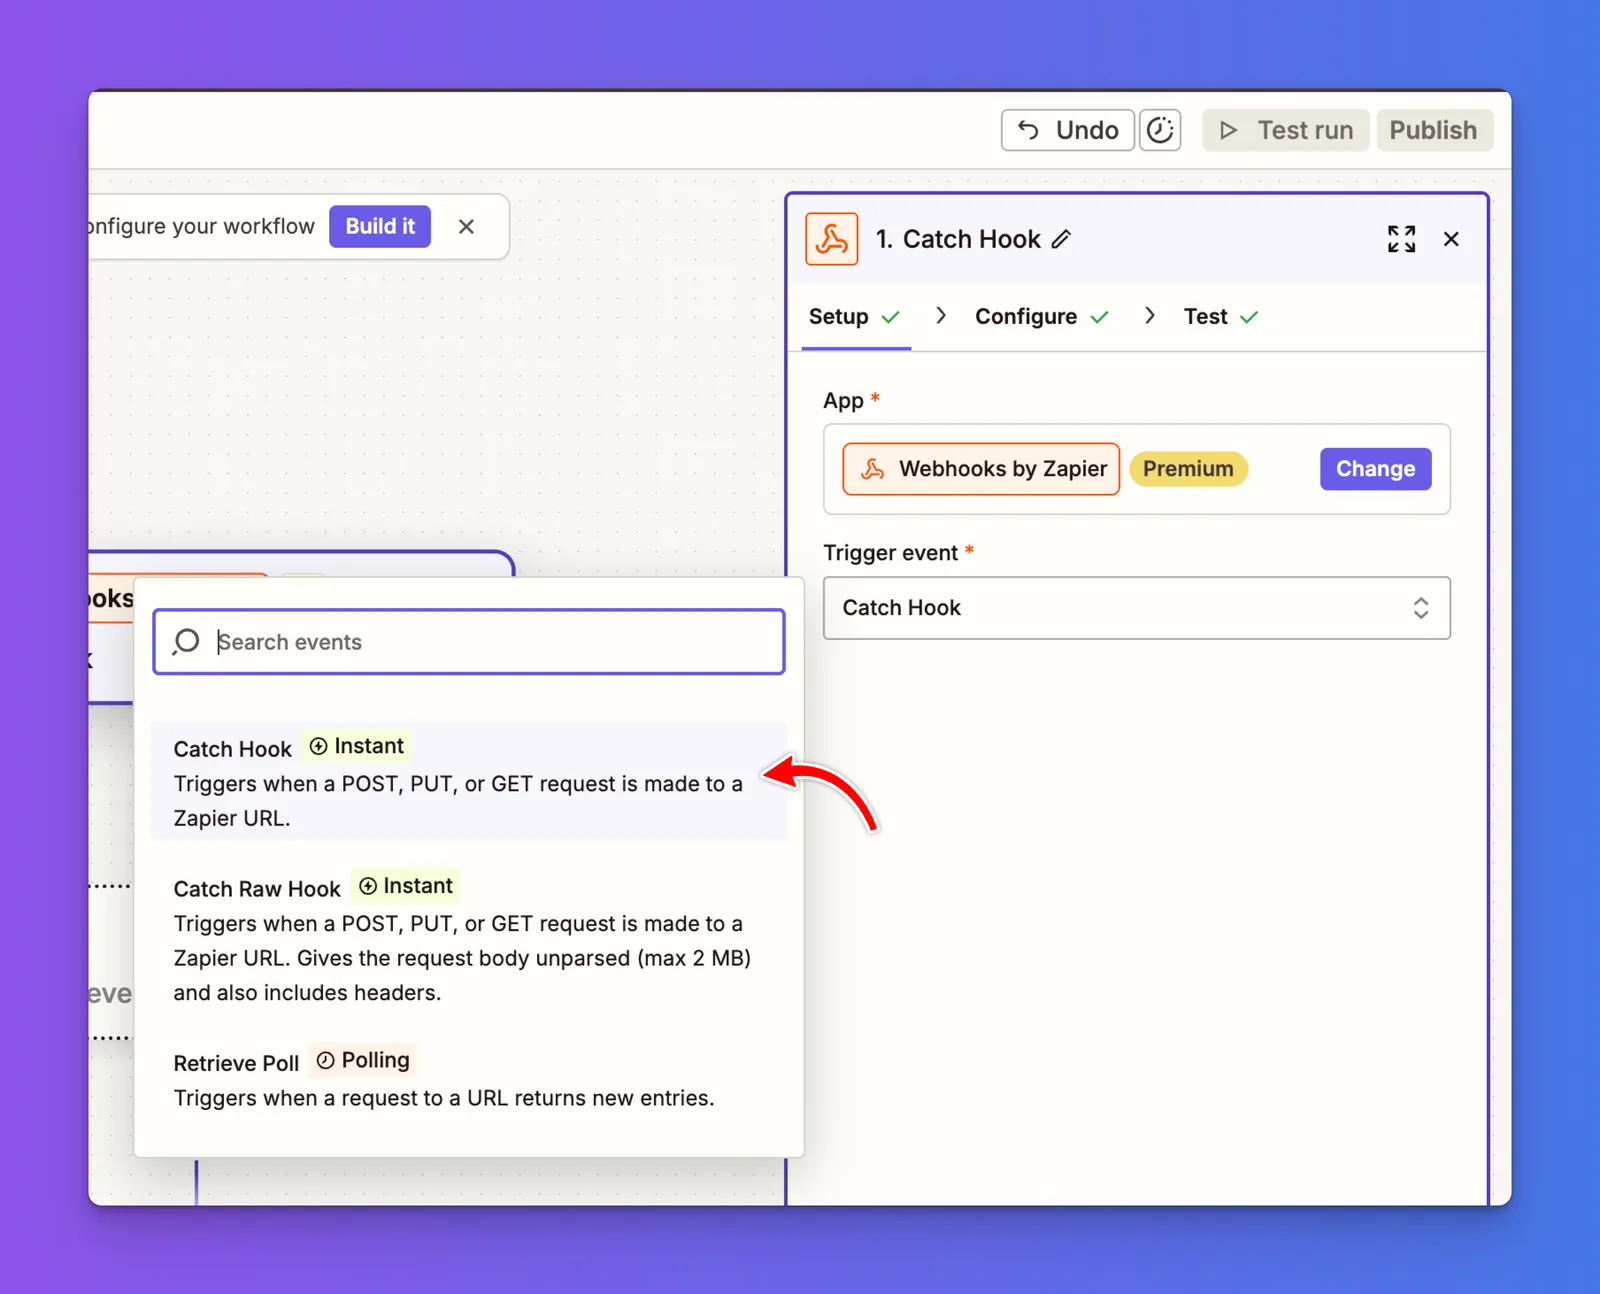
Task: Click the chevron between Setup and Configure
Action: tap(941, 316)
